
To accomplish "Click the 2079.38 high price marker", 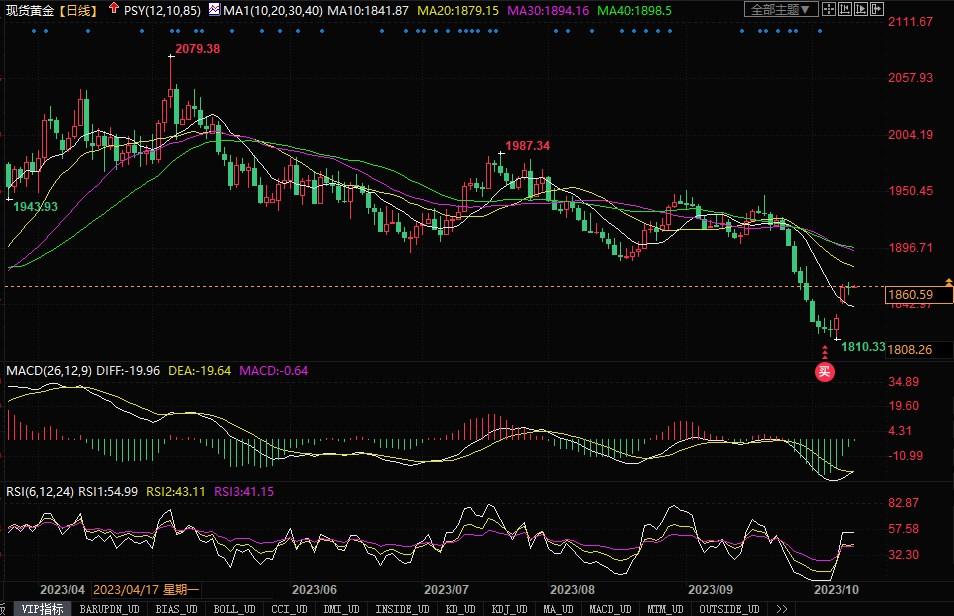I will click(197, 48).
